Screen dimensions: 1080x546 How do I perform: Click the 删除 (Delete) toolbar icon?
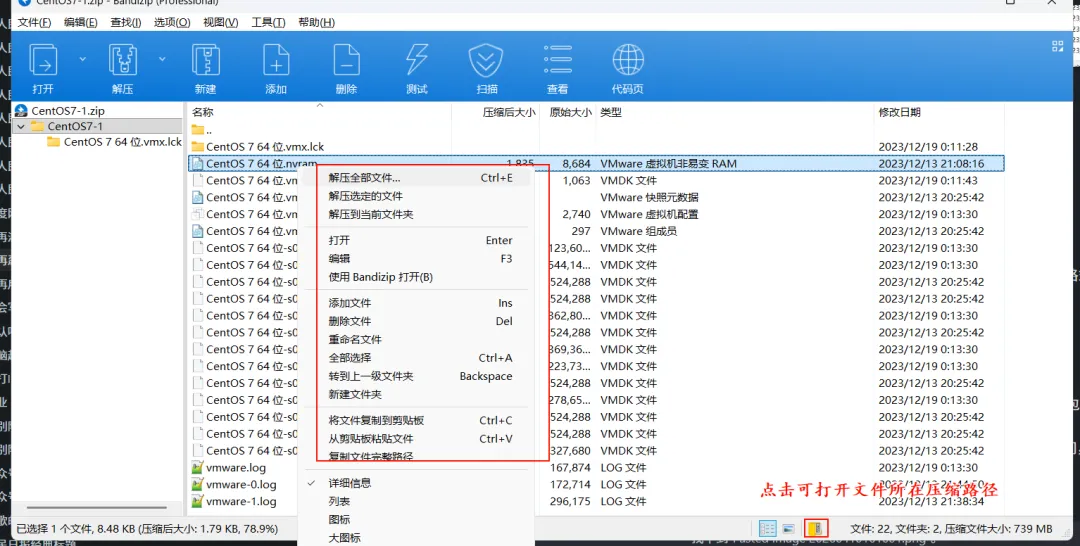346,60
